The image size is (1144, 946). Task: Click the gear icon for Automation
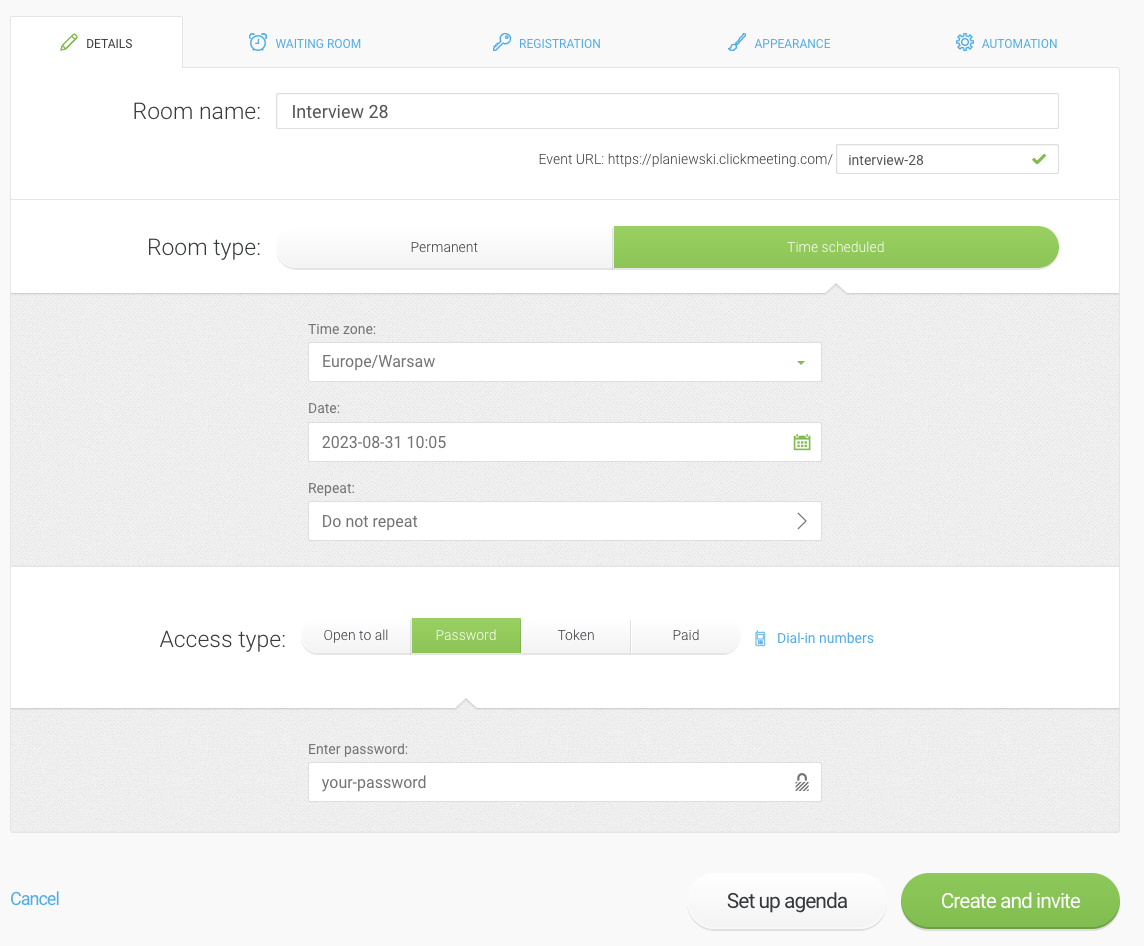[965, 42]
